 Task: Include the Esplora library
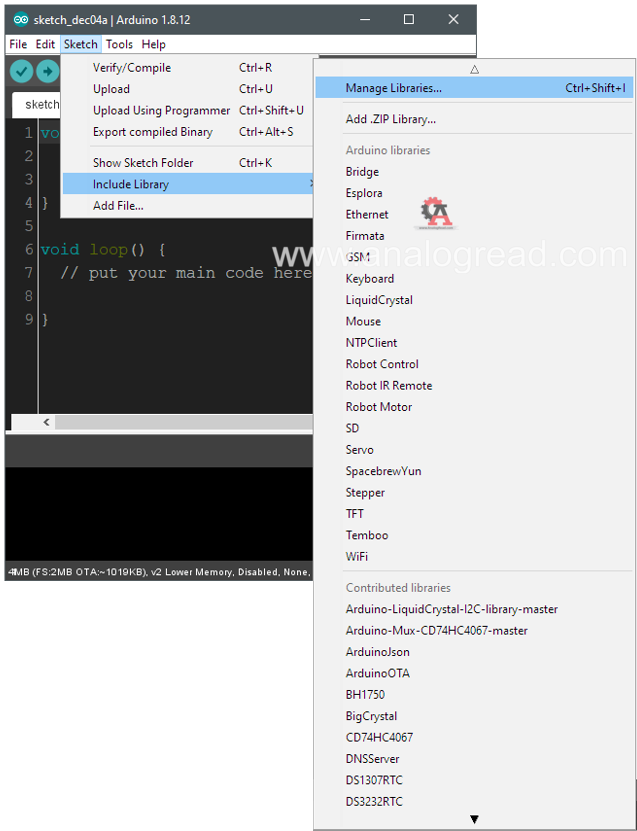(x=474, y=193)
